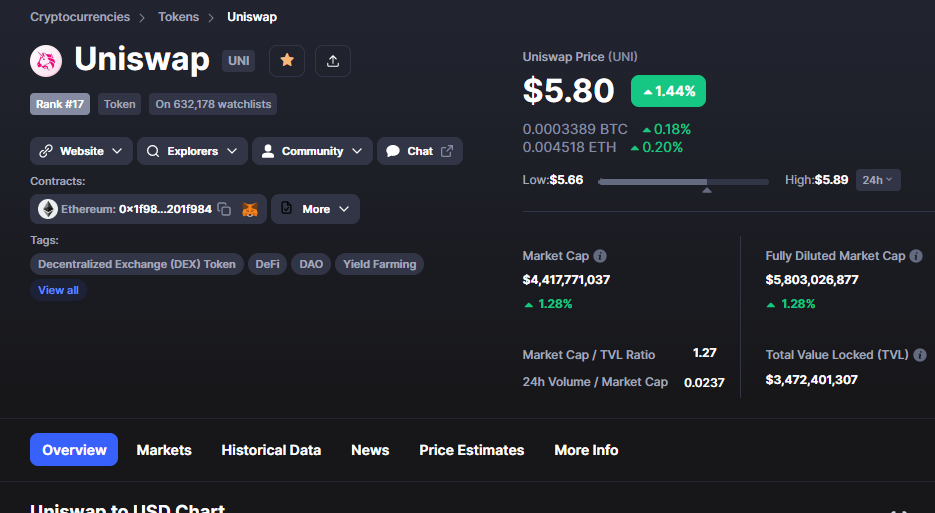Click the Rank #17 badge
The width and height of the screenshot is (935, 513).
point(60,104)
